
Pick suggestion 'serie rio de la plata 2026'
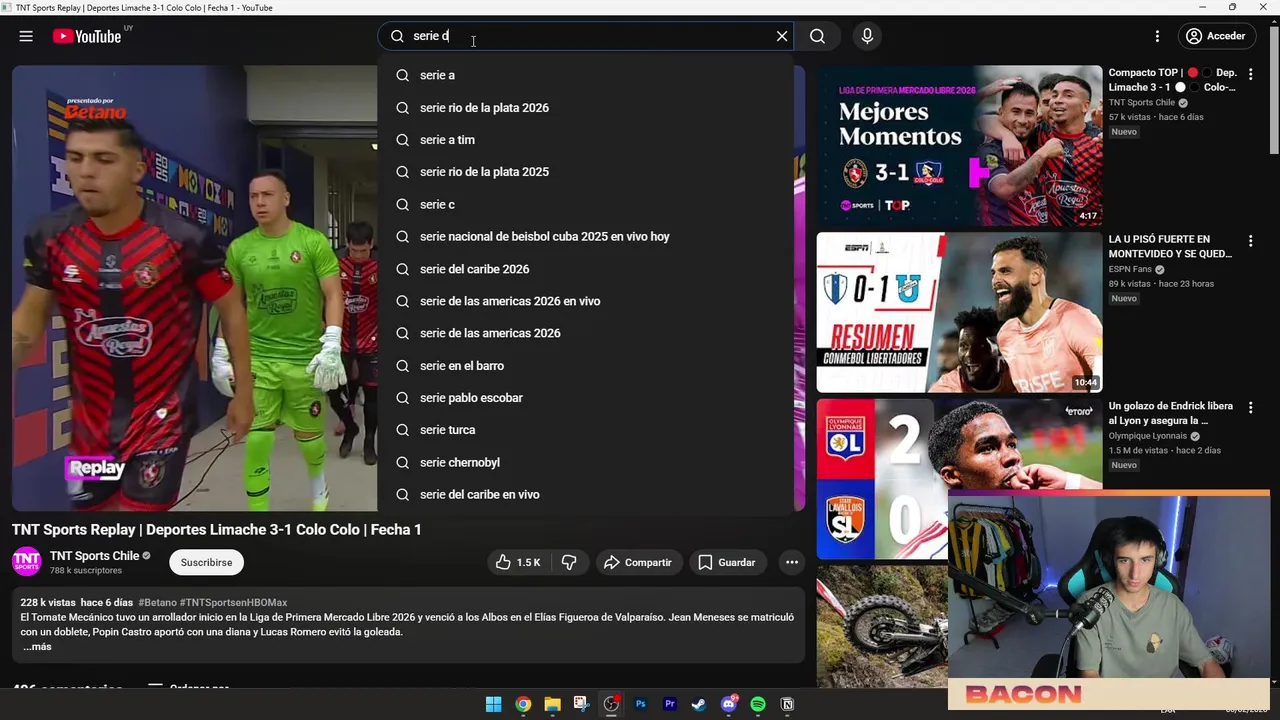(x=585, y=107)
